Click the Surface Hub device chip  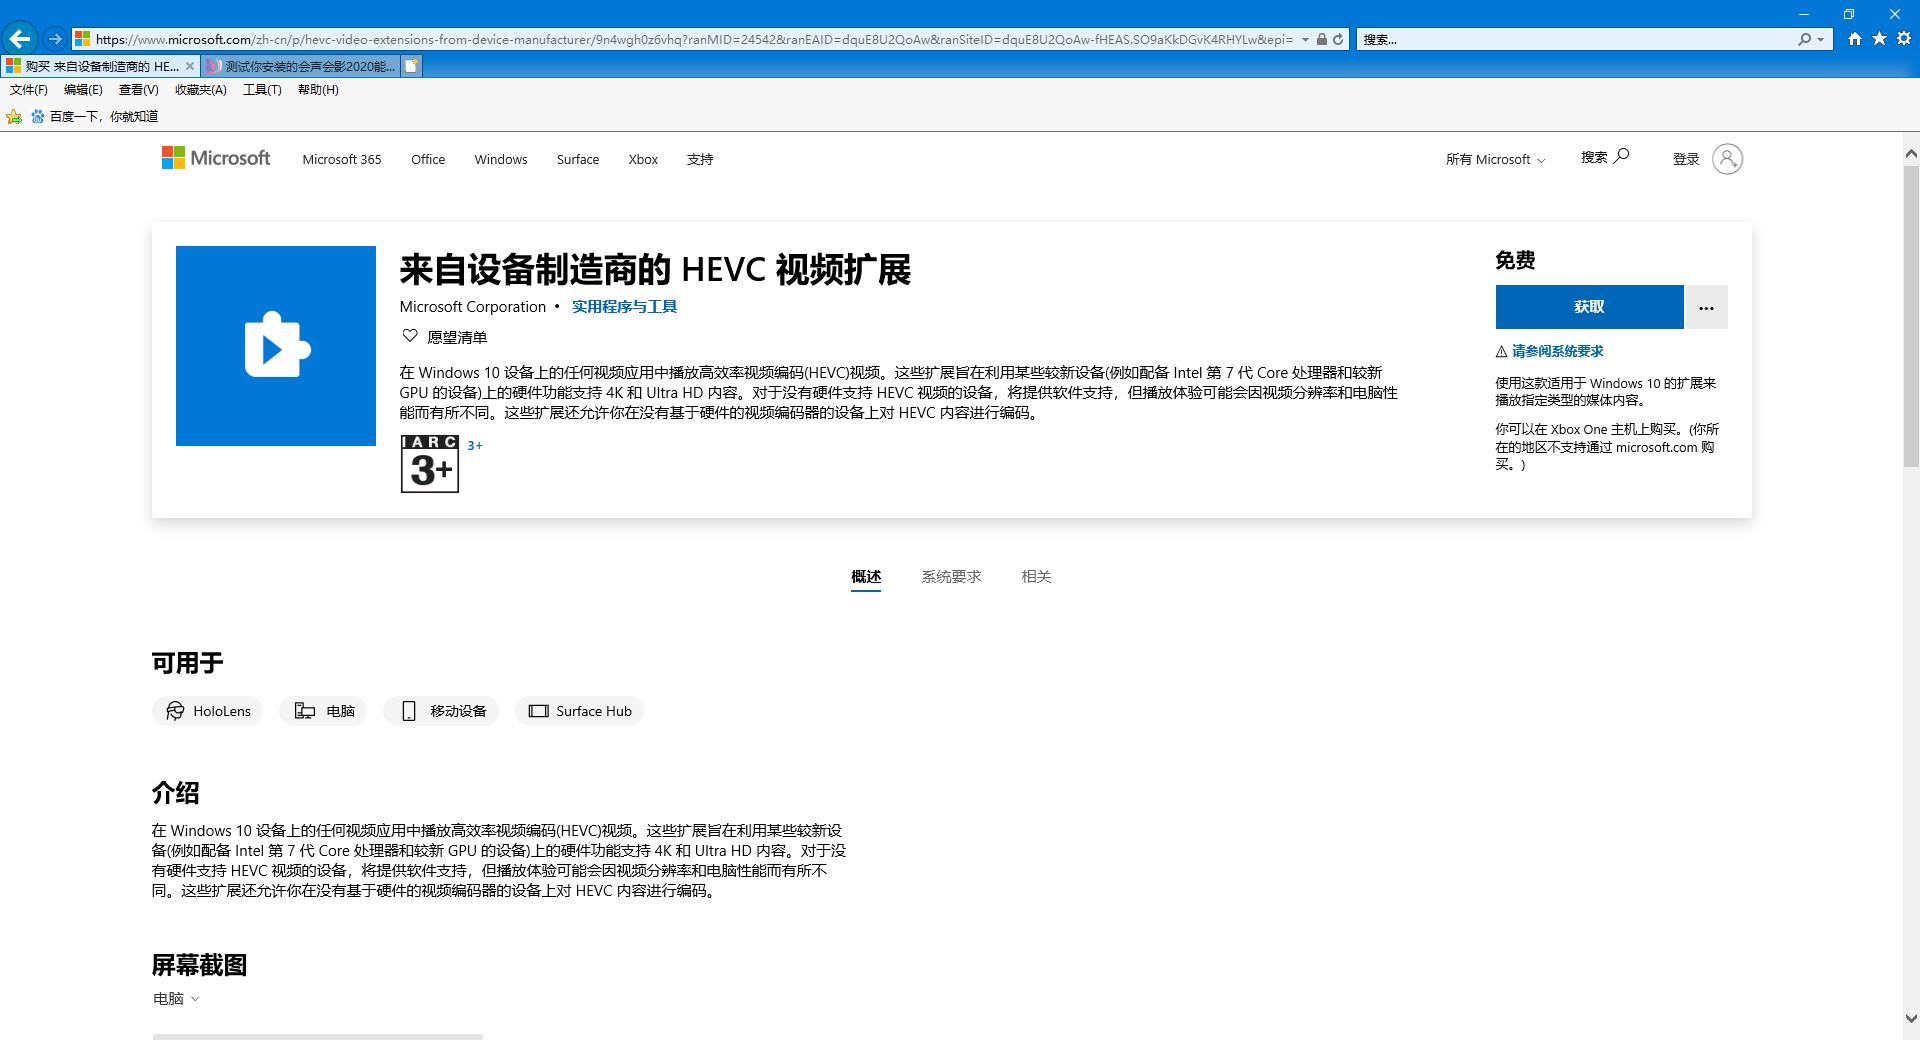pyautogui.click(x=579, y=711)
